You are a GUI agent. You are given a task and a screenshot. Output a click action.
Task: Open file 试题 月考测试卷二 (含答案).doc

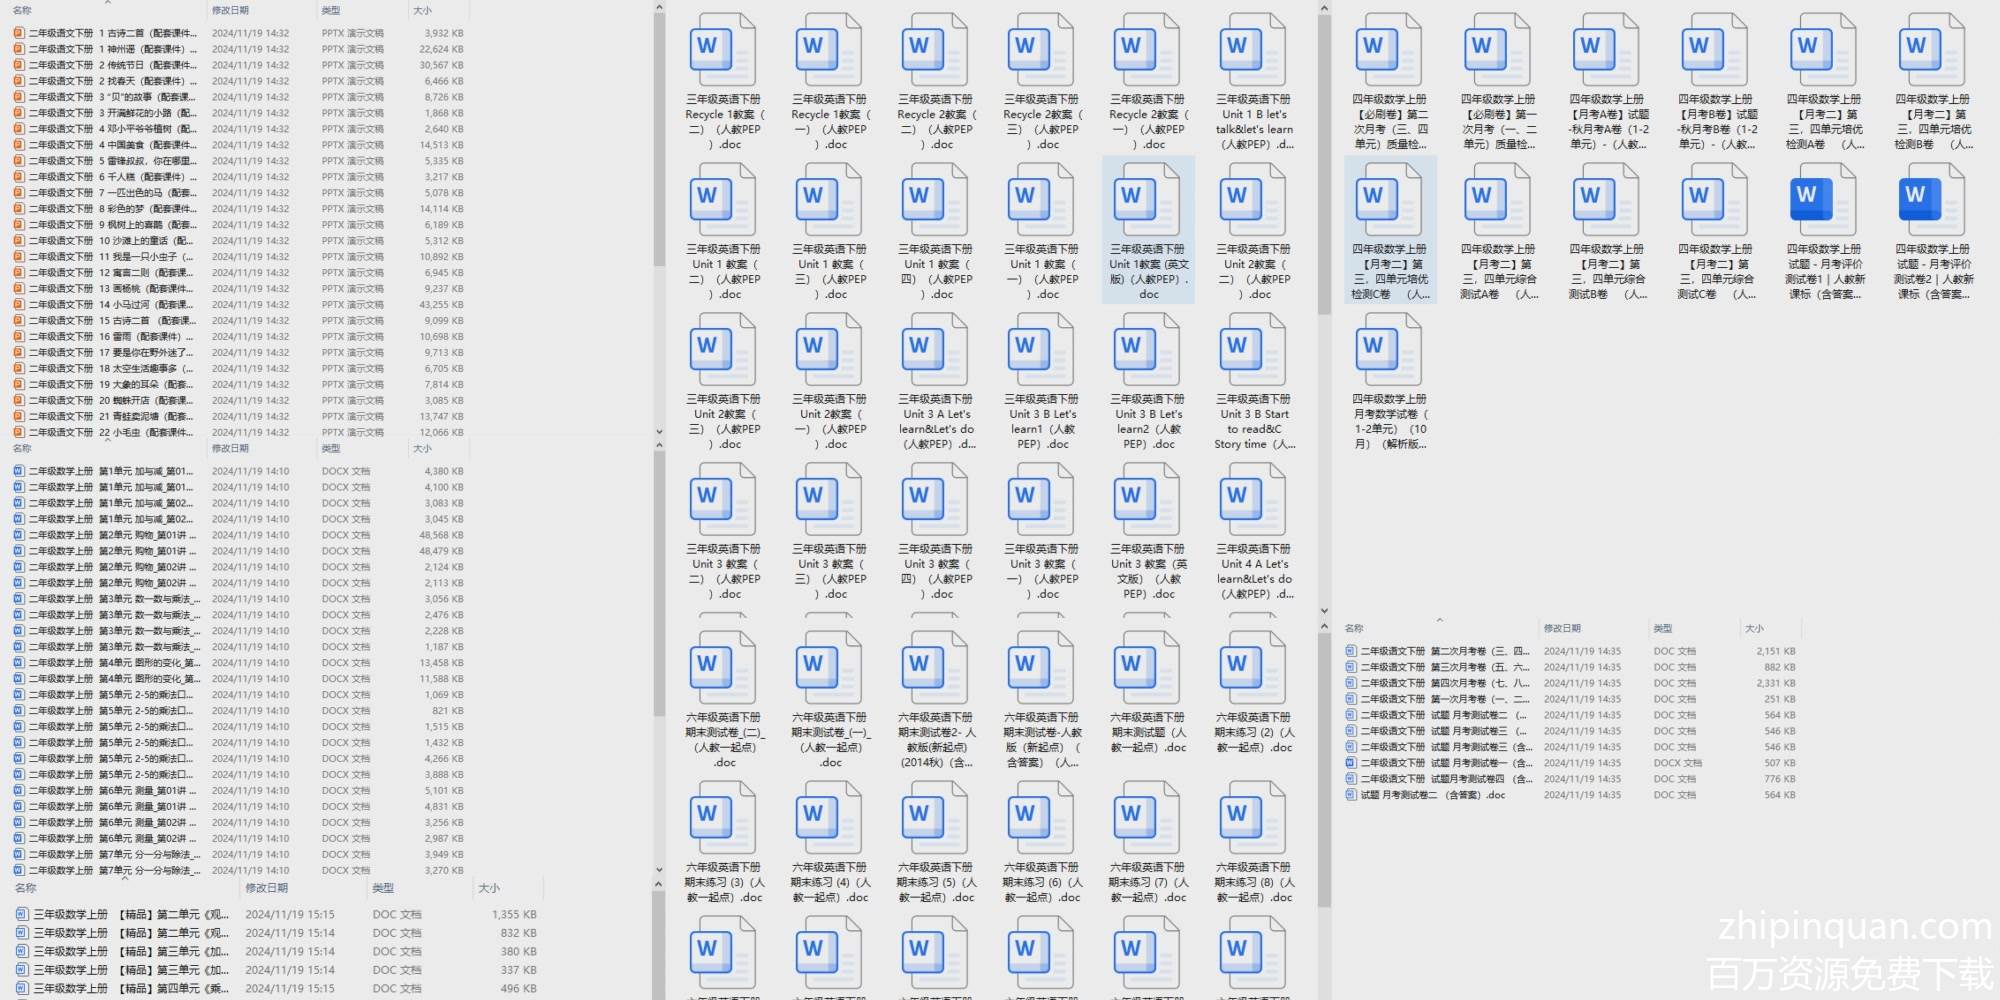point(1432,795)
